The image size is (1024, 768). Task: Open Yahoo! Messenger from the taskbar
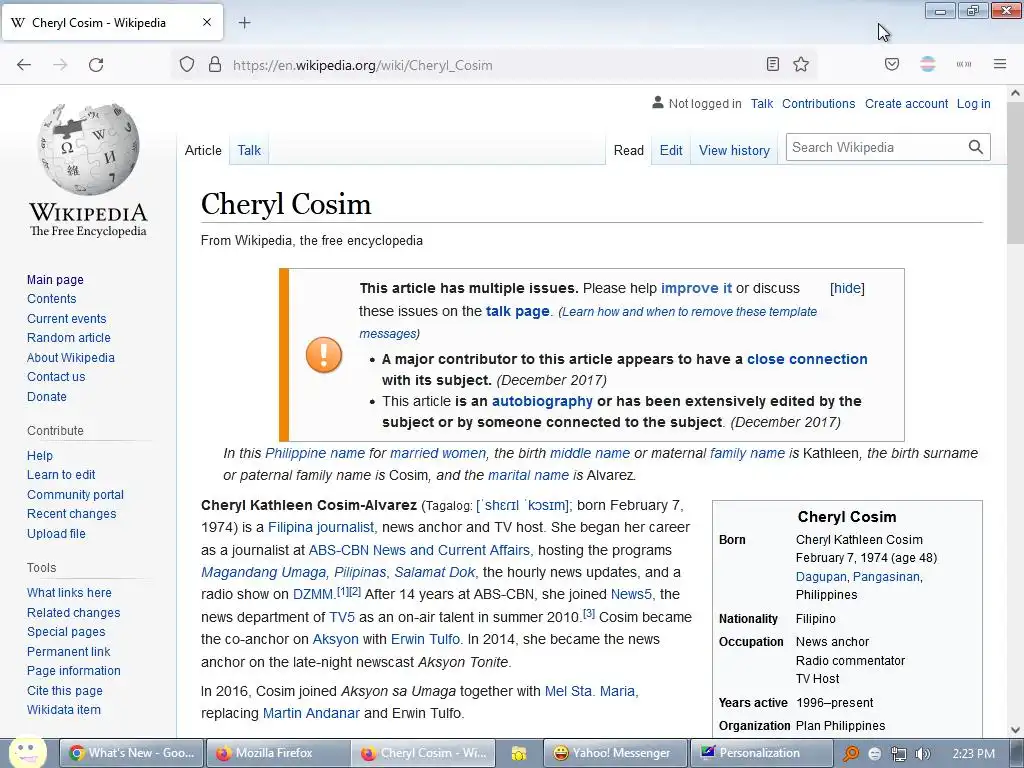(x=616, y=753)
